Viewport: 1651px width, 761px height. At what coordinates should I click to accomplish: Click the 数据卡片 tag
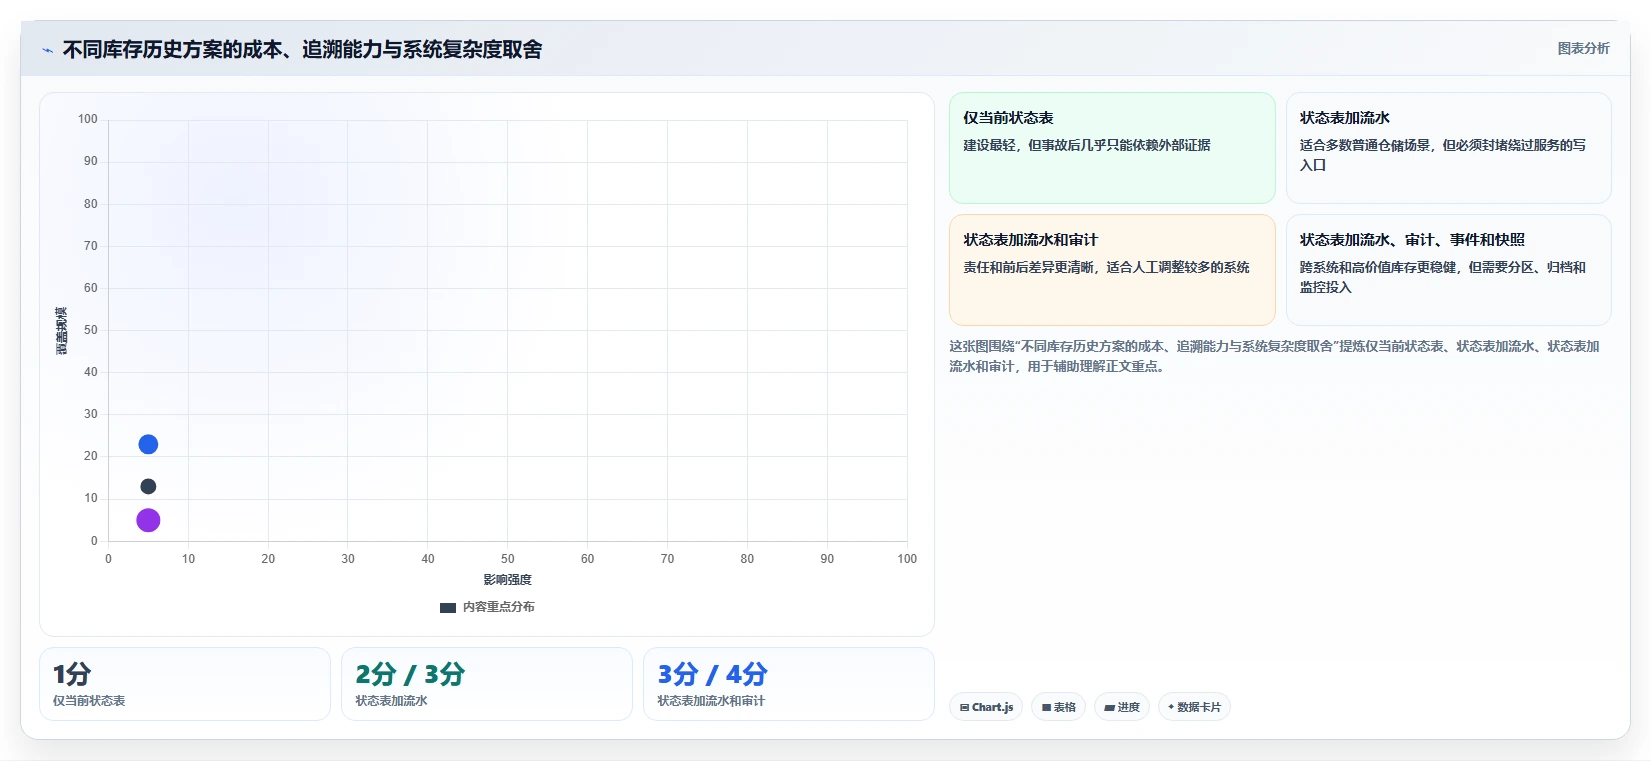1194,707
